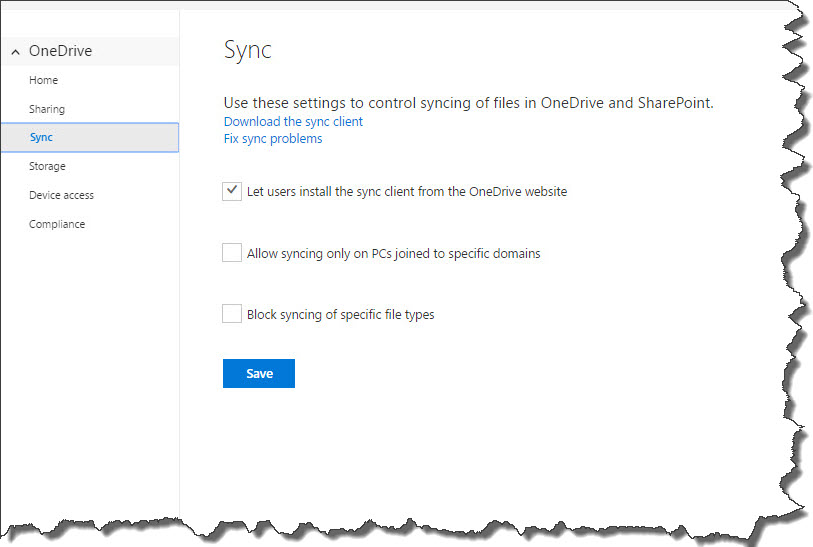Click the 'Let users install the sync client' label

[407, 191]
